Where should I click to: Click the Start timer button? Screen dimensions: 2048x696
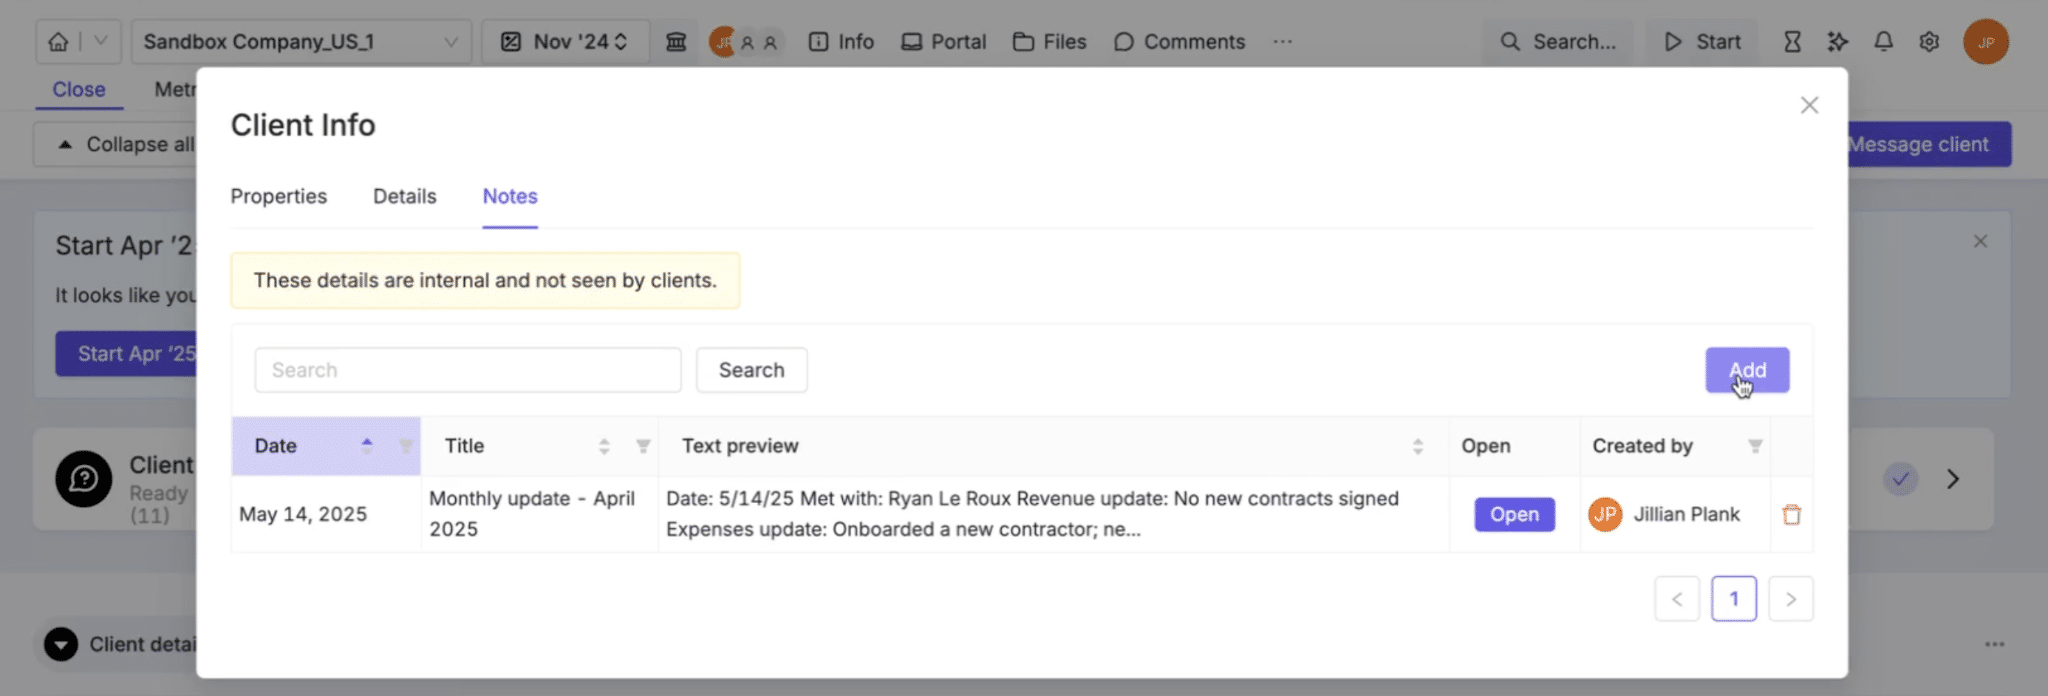pos(1702,42)
